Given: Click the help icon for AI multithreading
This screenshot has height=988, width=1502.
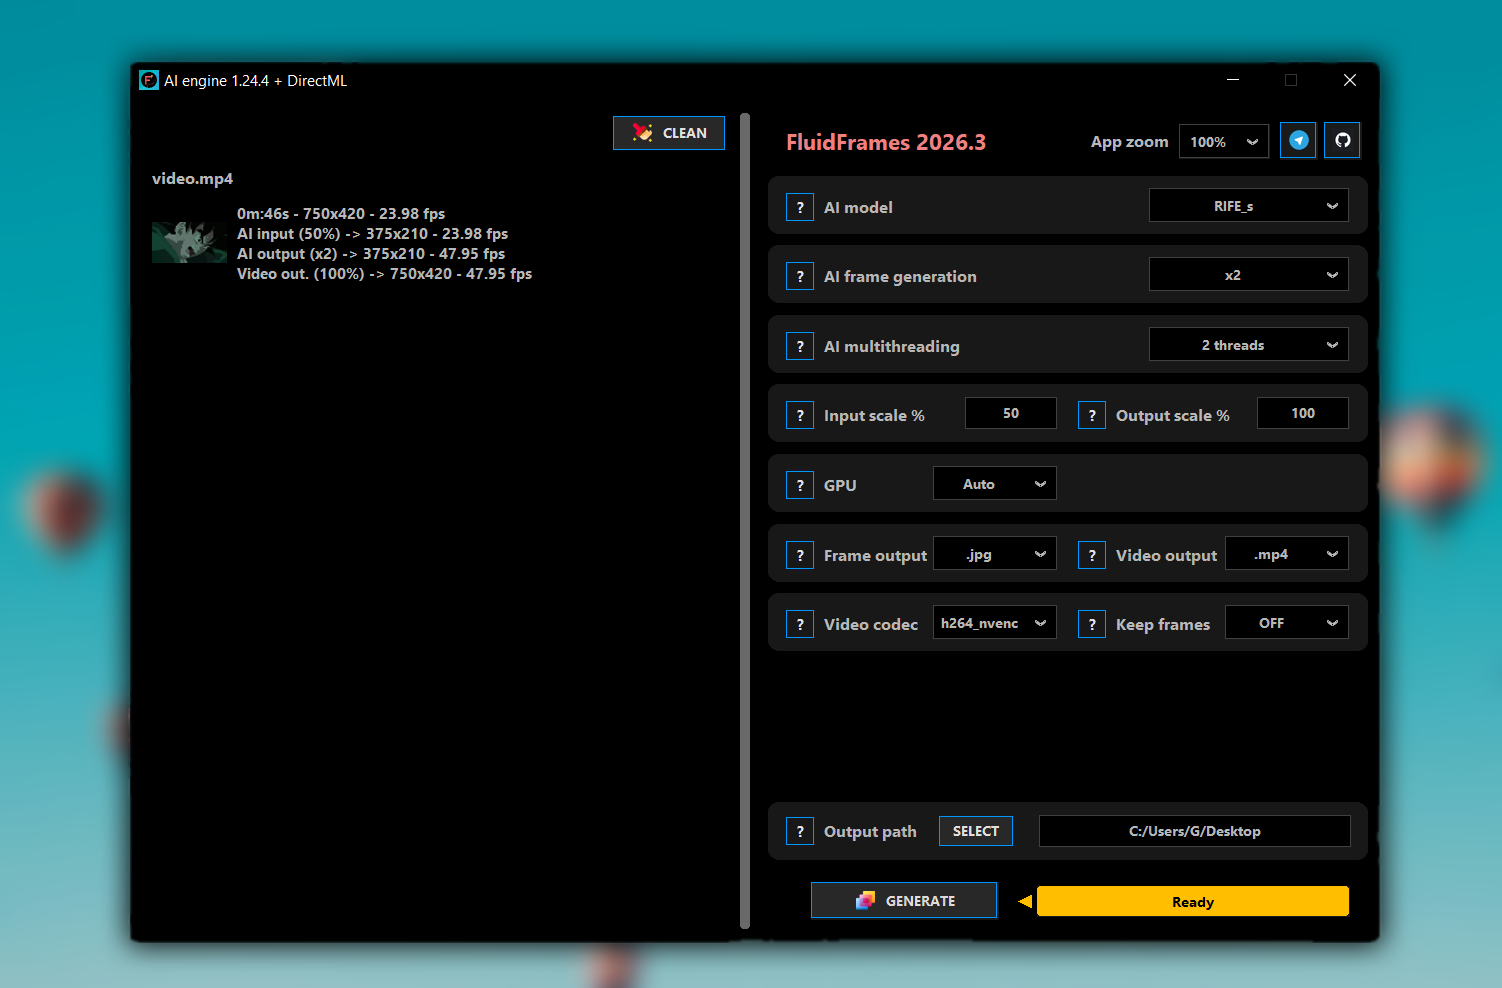Looking at the screenshot, I should click(x=800, y=346).
